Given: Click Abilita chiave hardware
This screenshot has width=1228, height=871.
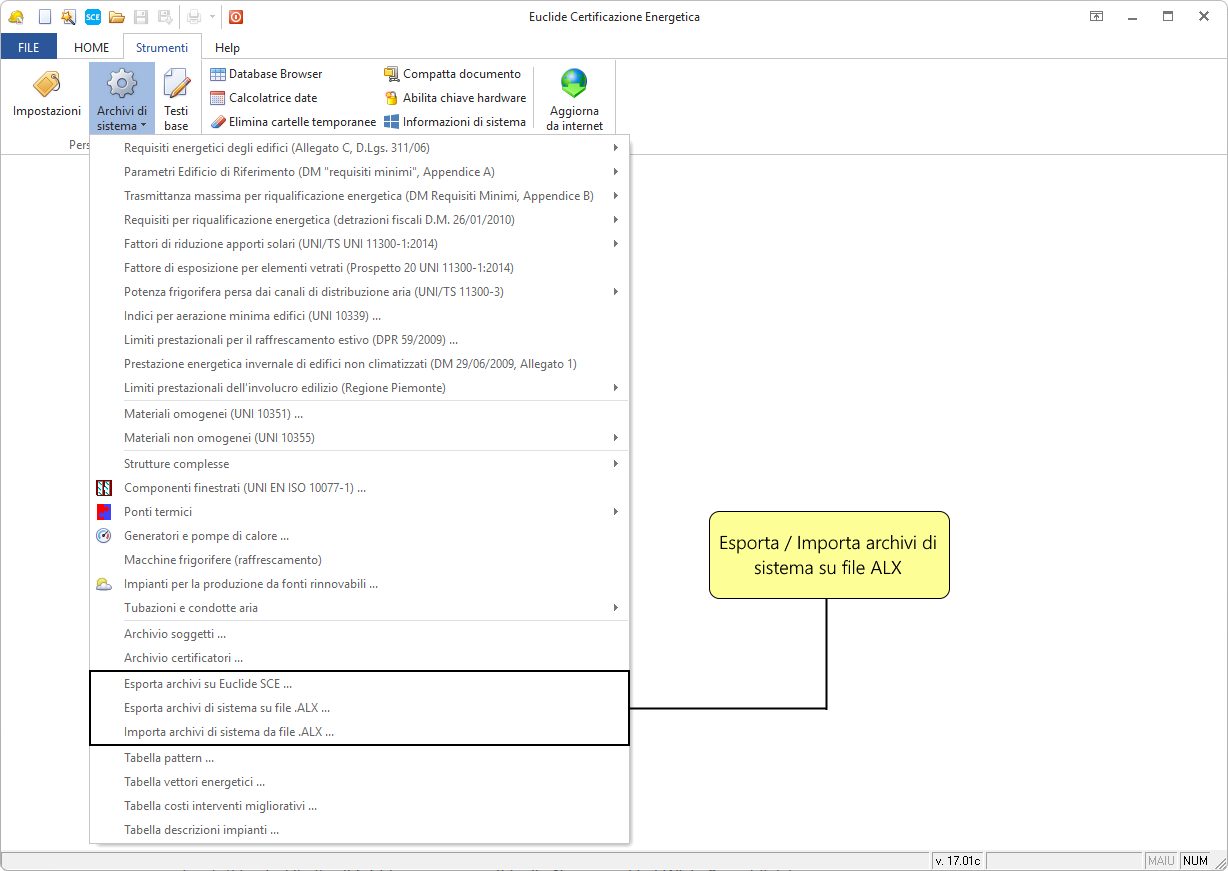Looking at the screenshot, I should pyautogui.click(x=455, y=98).
